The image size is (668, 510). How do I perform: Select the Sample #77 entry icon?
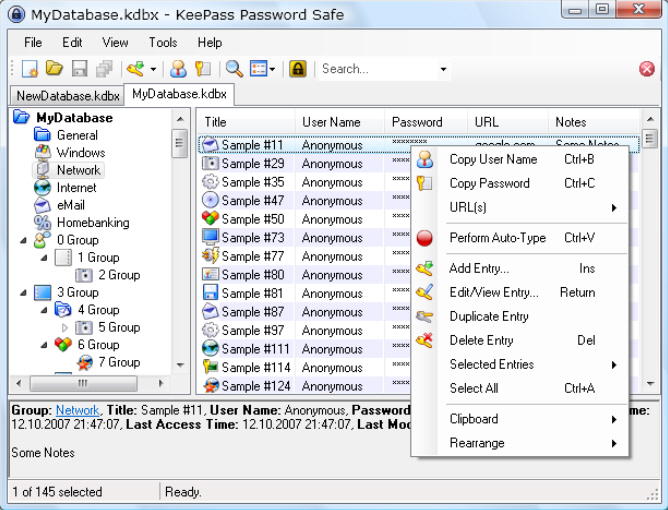(x=210, y=256)
